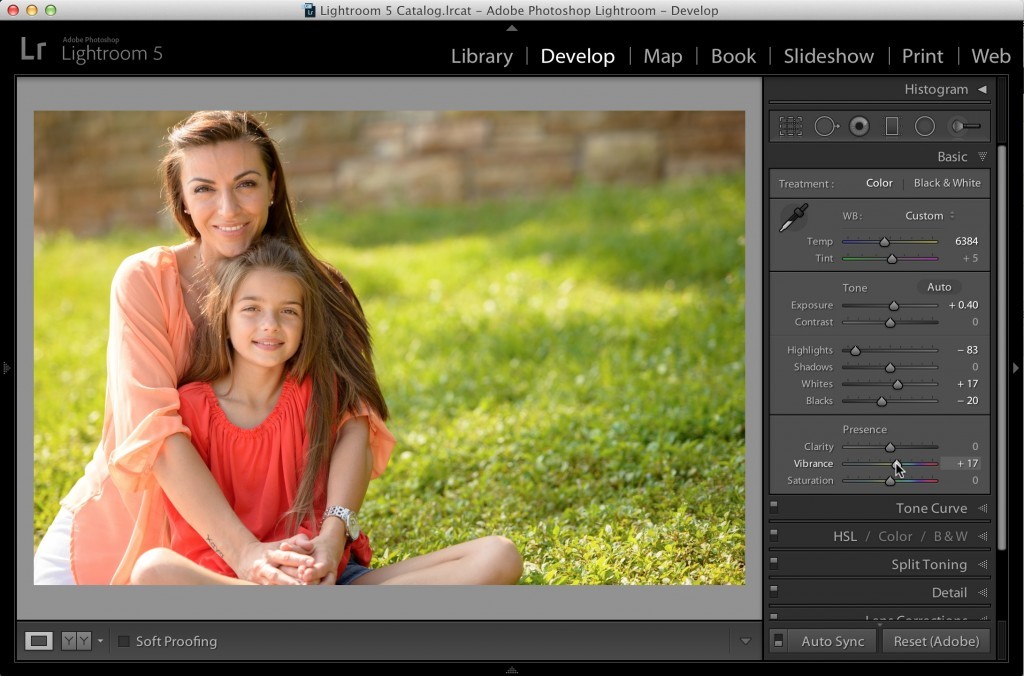
Task: Expand the Split Toning panel
Action: [x=982, y=564]
